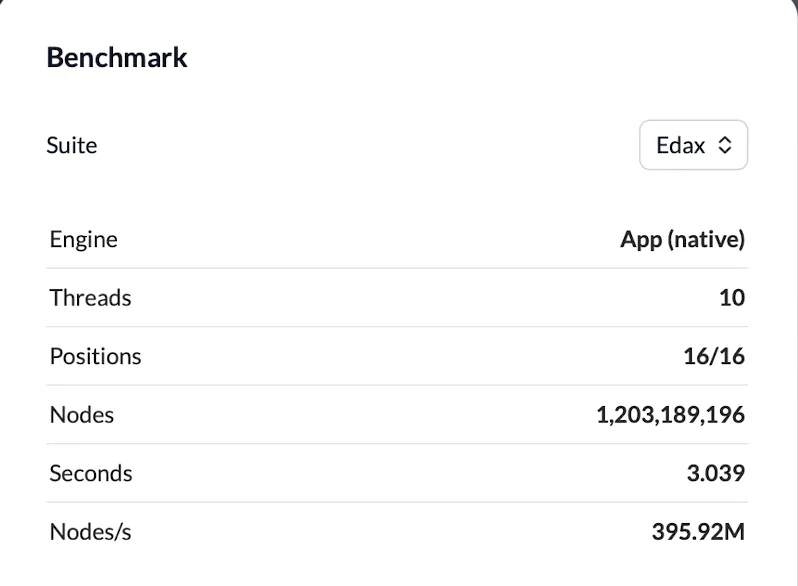Click the up-down chevron icon beside Edax

tap(725, 145)
